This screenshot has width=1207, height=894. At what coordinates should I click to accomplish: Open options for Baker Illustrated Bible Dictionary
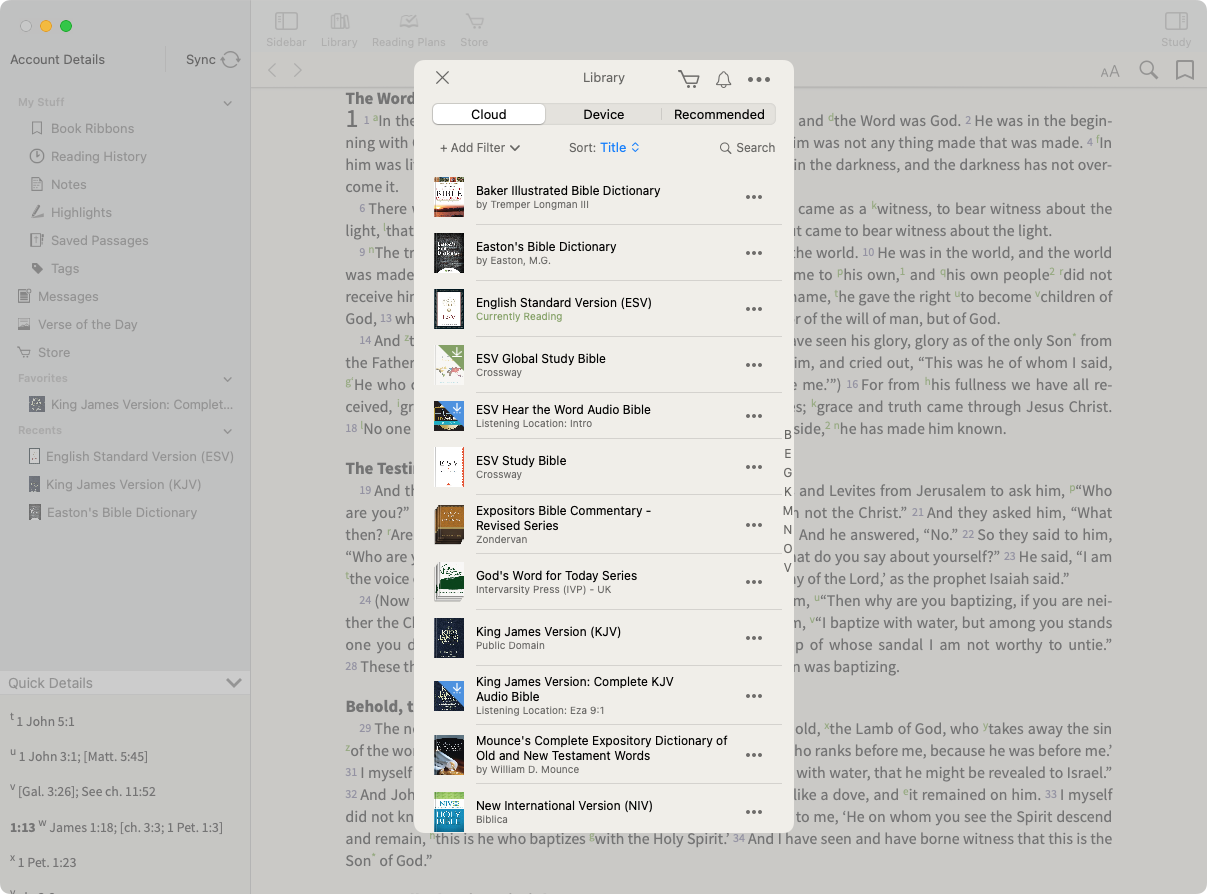(x=755, y=197)
